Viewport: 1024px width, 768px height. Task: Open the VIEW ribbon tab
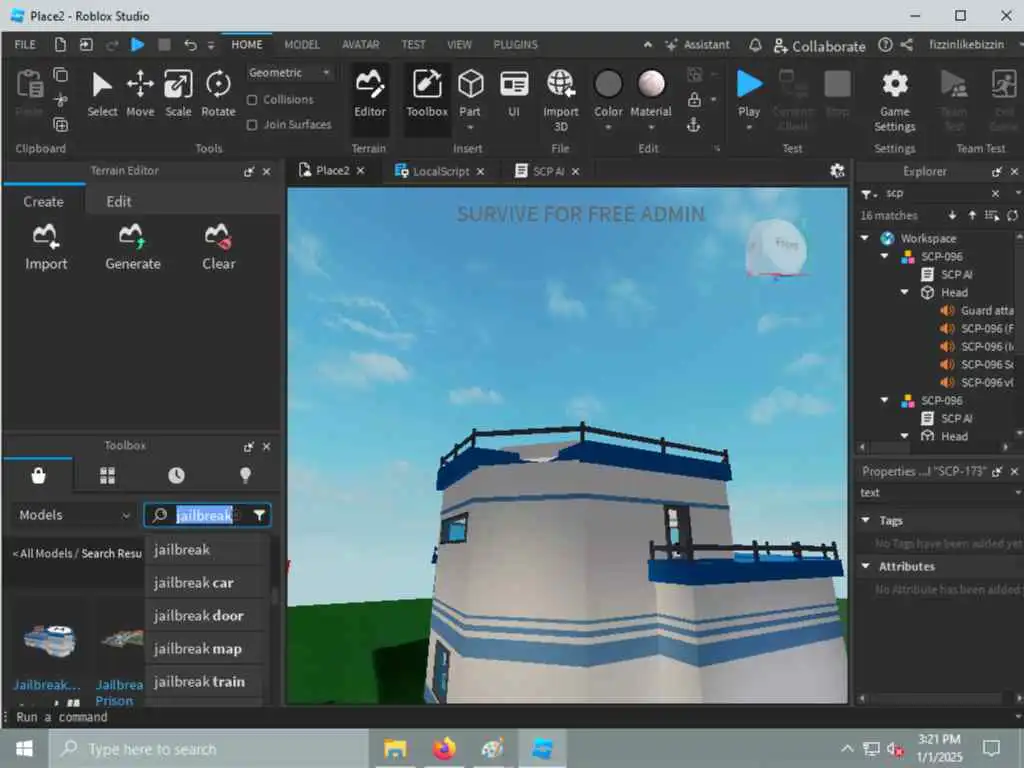(x=459, y=45)
